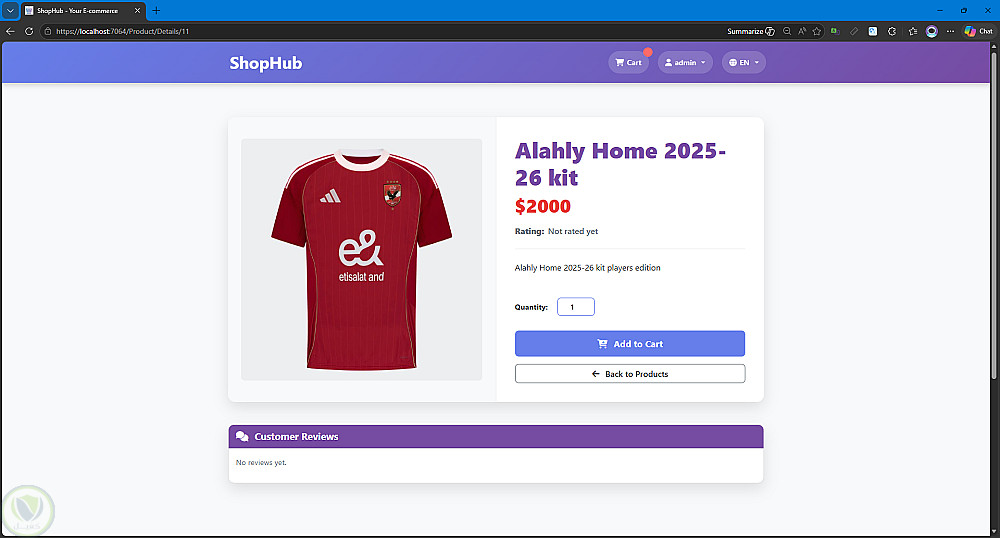Open the browser extensions puzzle icon

click(892, 31)
